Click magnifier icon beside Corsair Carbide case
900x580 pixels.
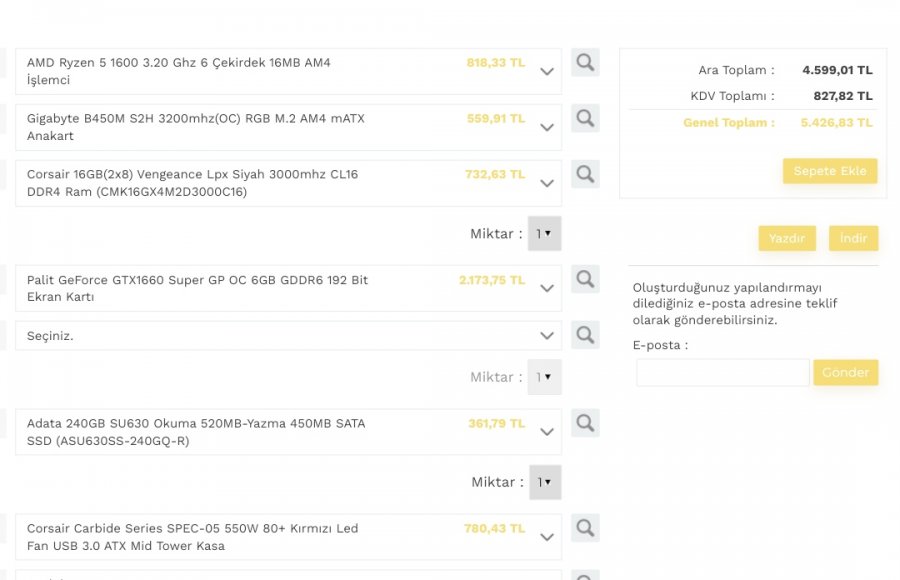(x=585, y=528)
